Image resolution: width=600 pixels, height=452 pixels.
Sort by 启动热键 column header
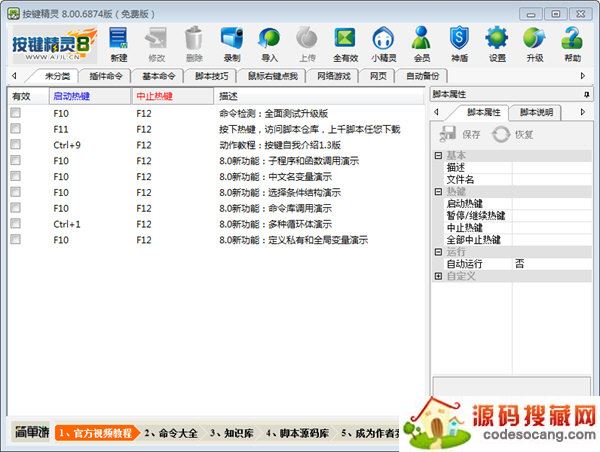(x=90, y=96)
